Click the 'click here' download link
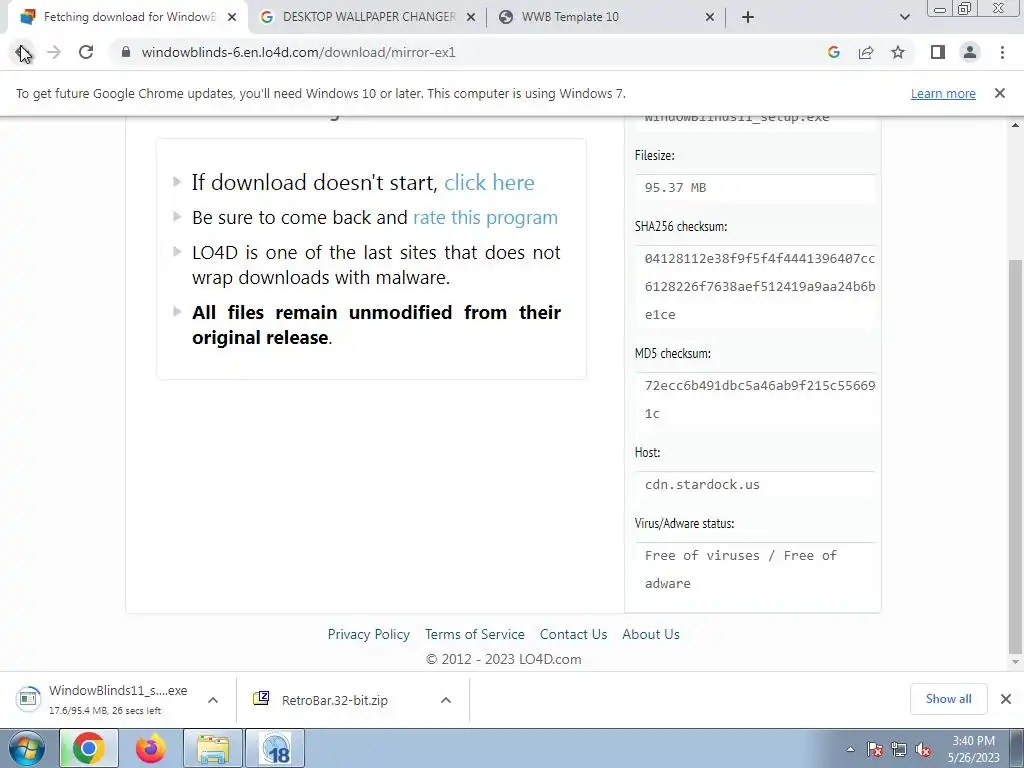Viewport: 1024px width, 768px height. [x=489, y=182]
